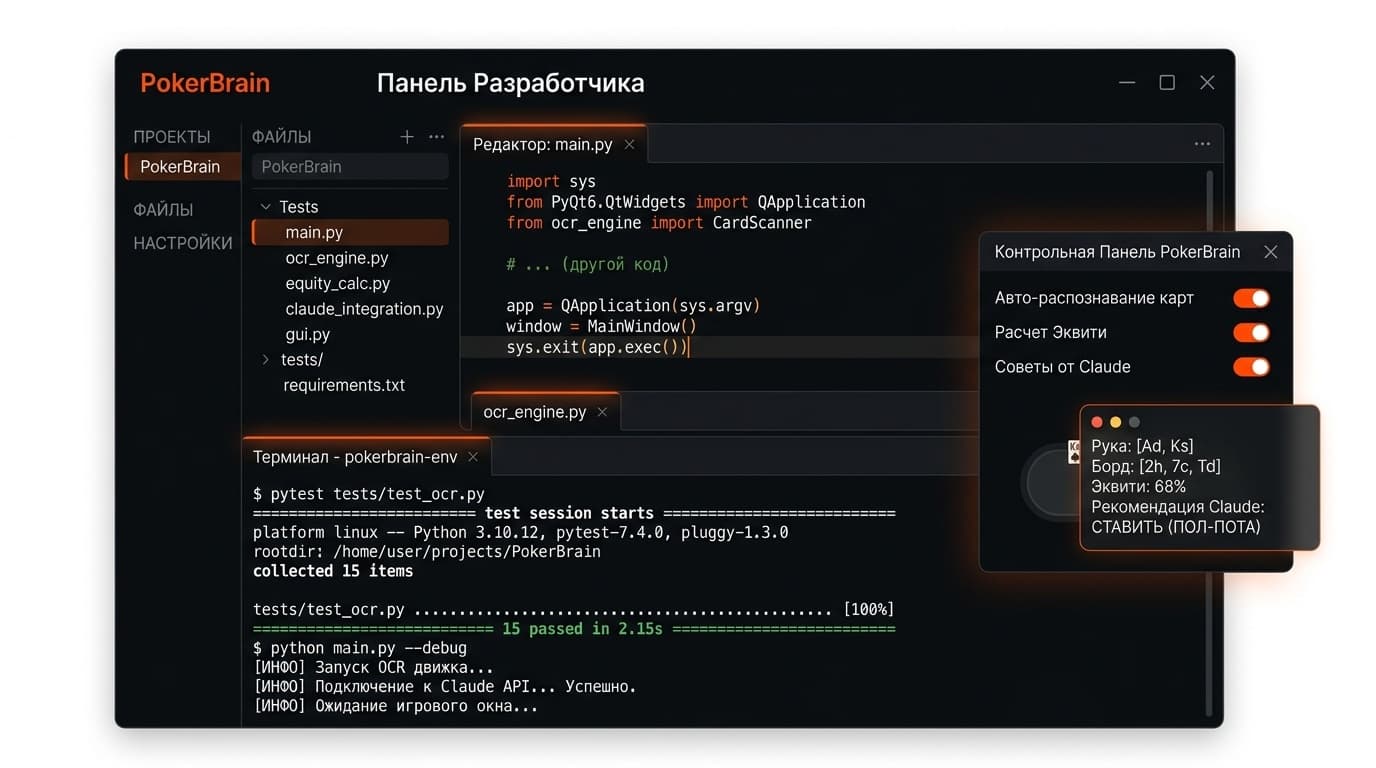Viewport: 1376px width, 768px height.
Task: Collapse the Tests folder
Action: click(265, 206)
